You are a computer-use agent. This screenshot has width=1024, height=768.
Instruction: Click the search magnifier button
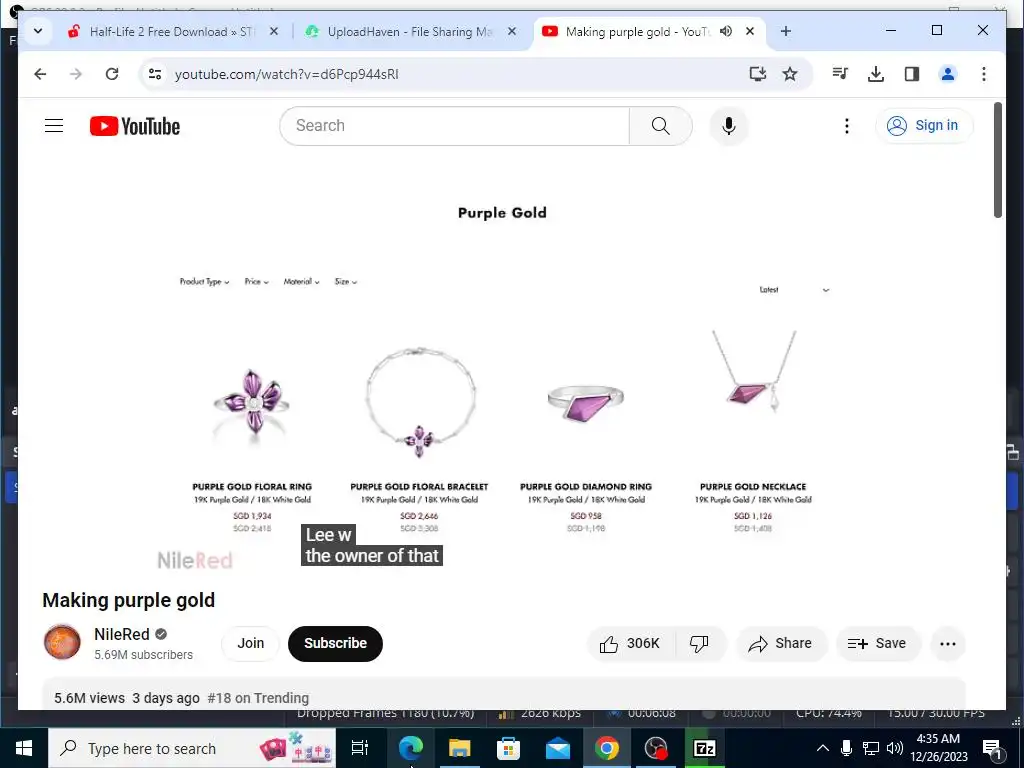pos(660,125)
